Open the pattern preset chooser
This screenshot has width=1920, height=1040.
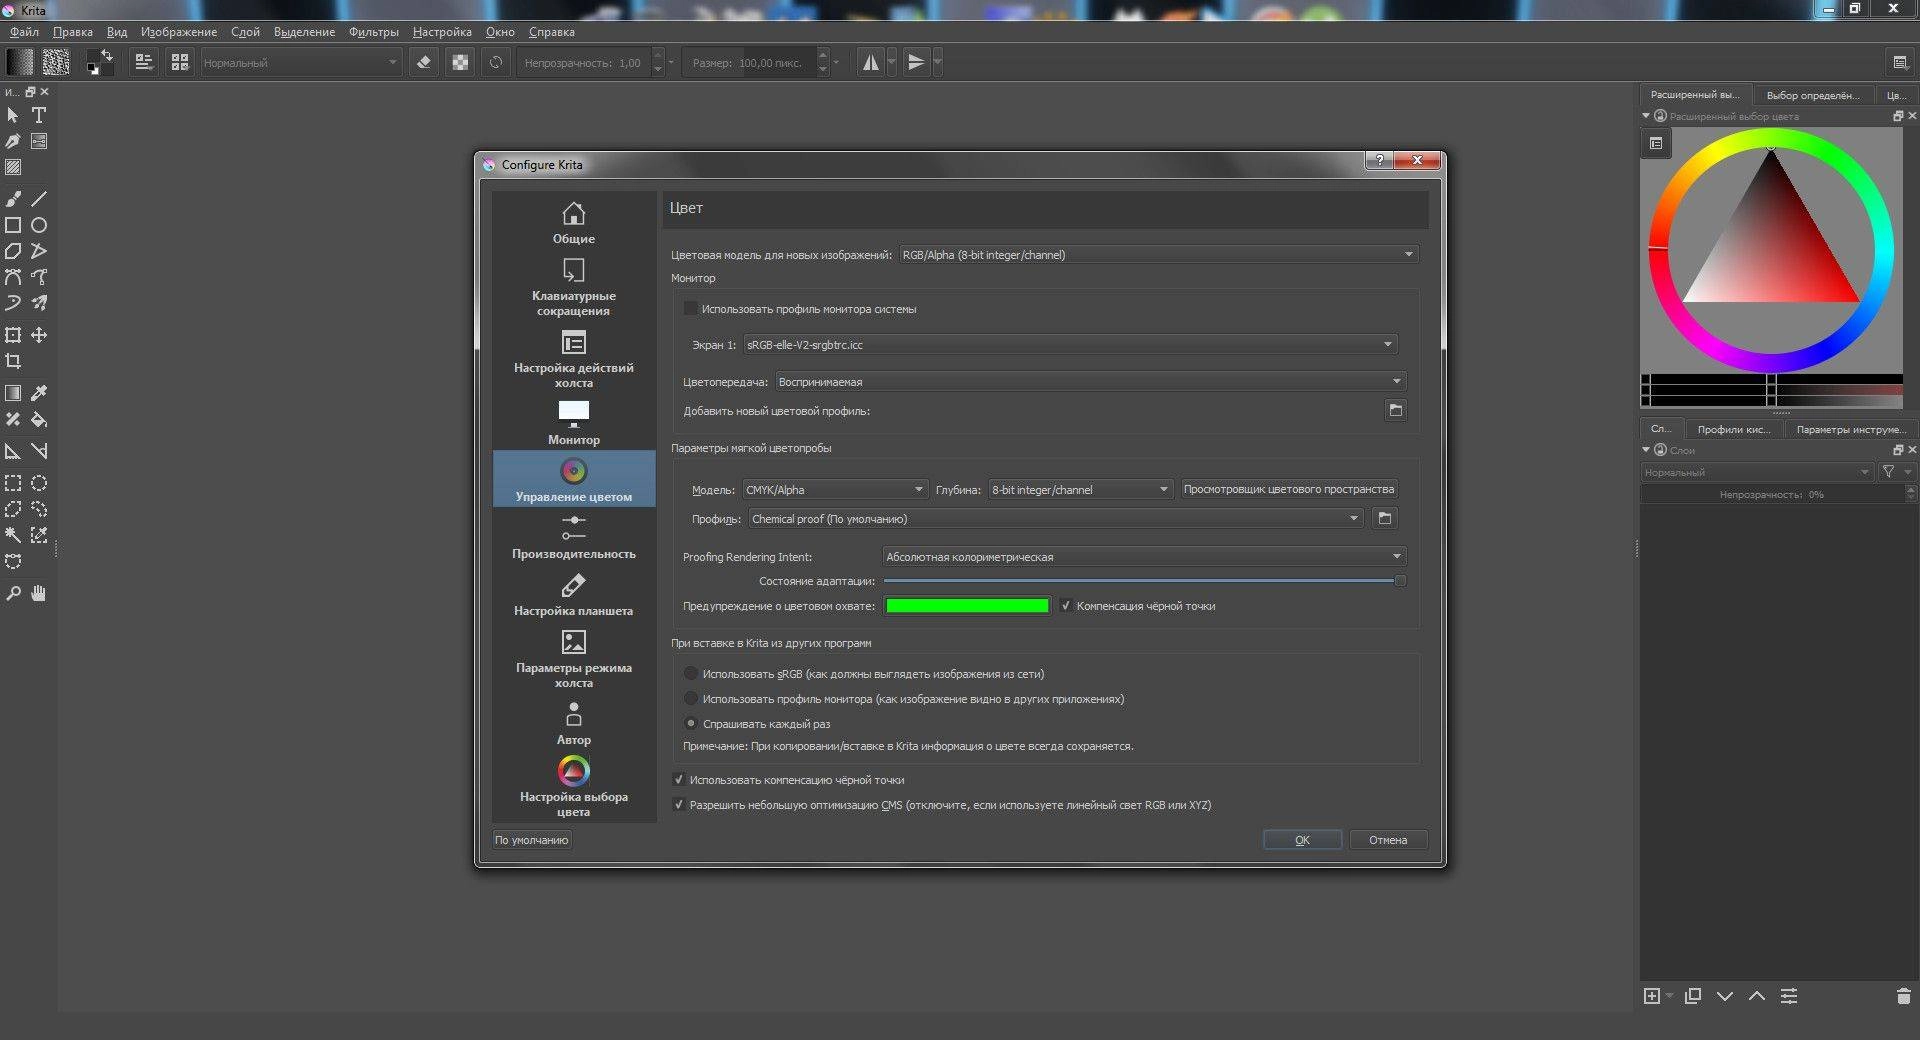tap(56, 62)
